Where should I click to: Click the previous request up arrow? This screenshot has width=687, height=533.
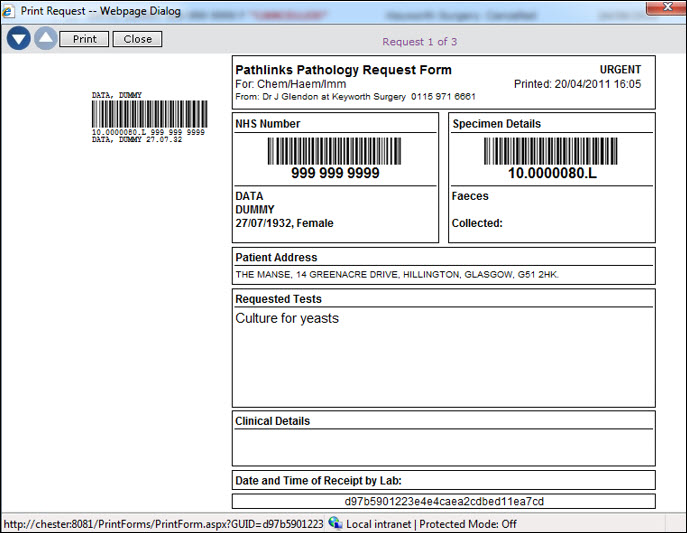[45, 39]
